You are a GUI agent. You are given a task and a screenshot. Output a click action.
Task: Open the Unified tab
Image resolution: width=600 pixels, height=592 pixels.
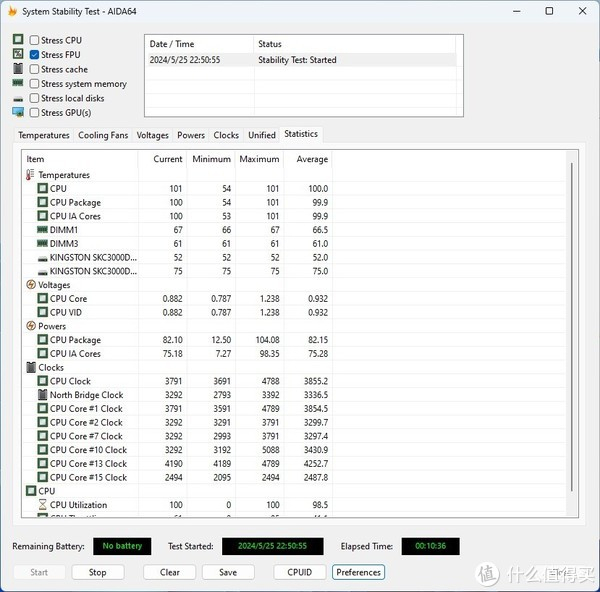tap(262, 135)
